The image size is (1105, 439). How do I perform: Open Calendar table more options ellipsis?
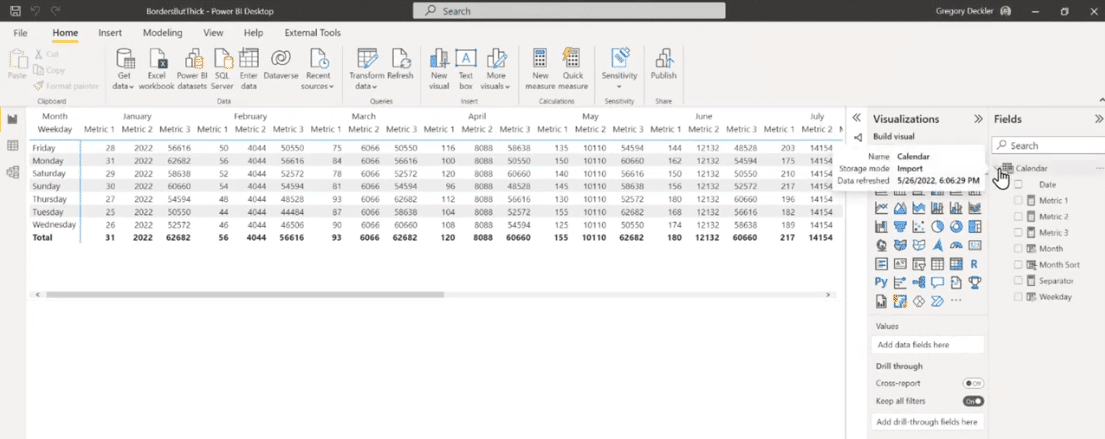(1099, 168)
